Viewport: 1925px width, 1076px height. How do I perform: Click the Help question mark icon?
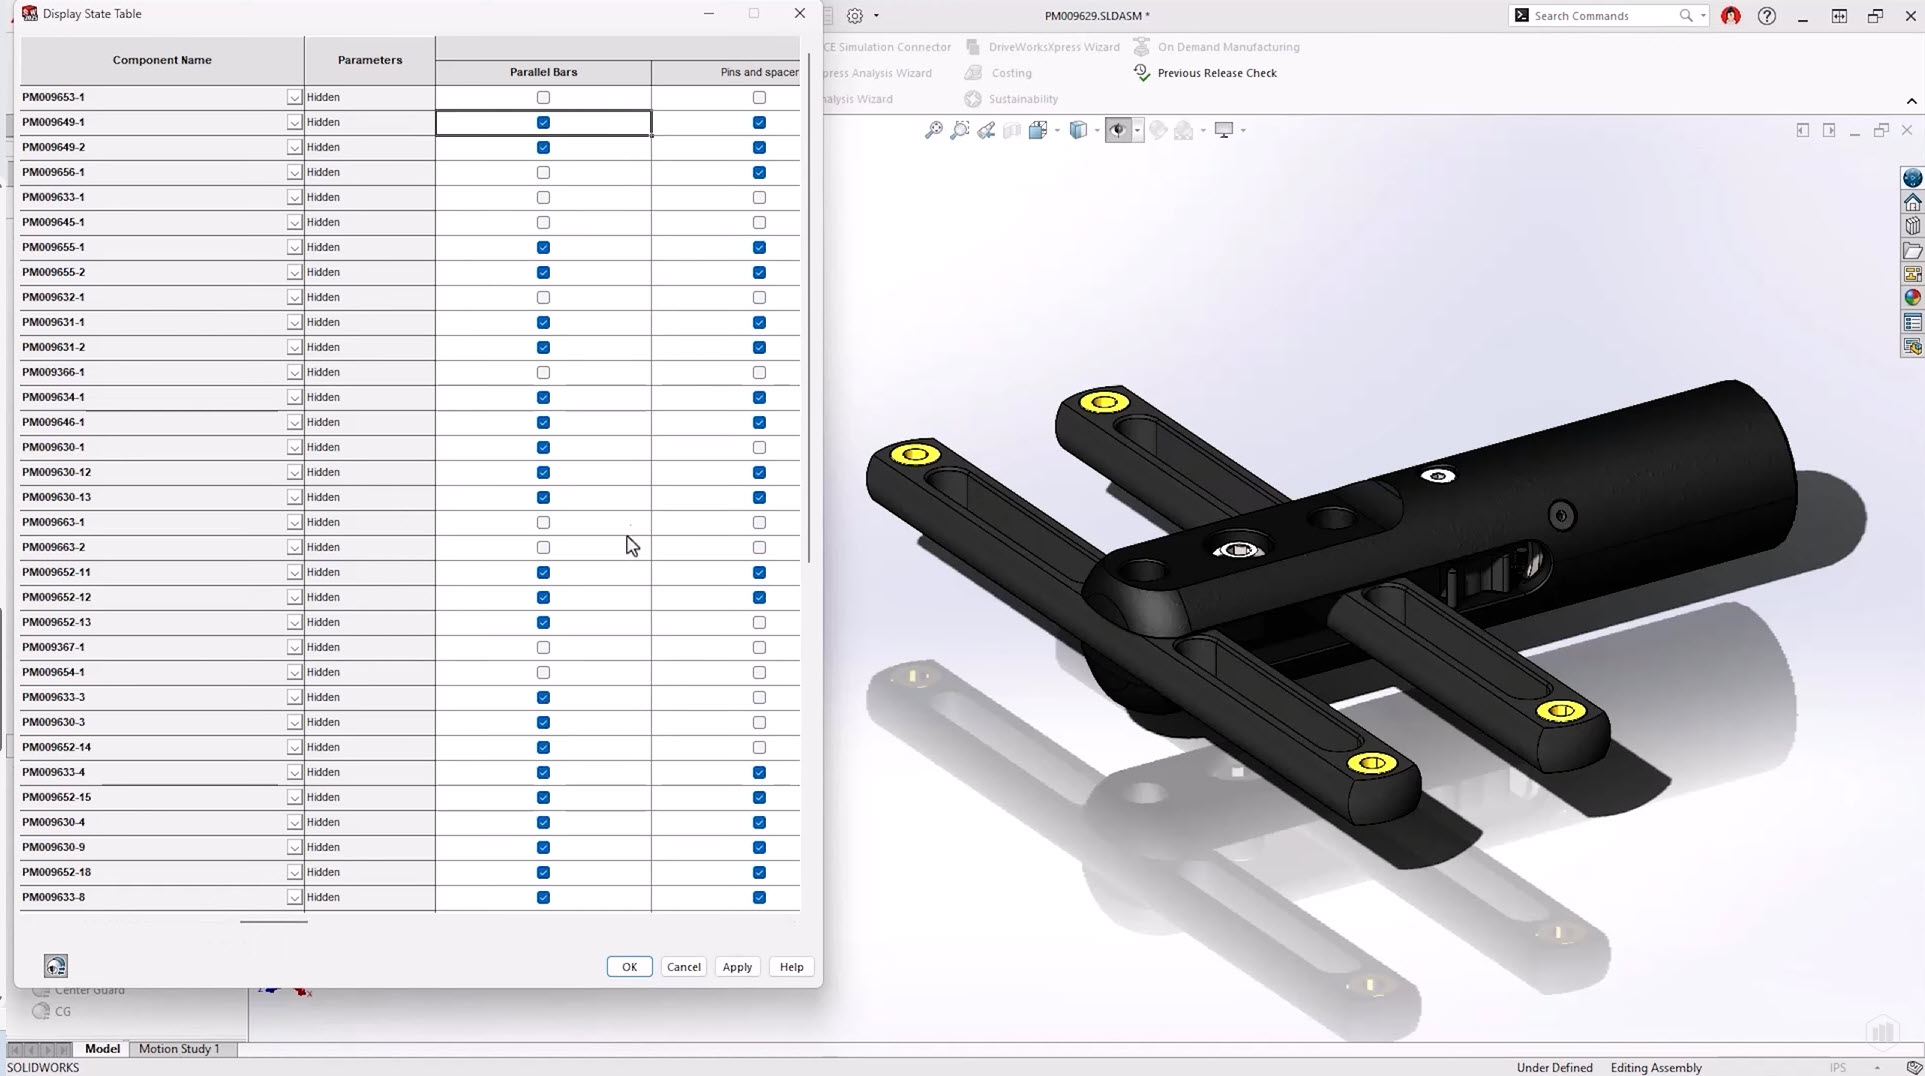click(x=1767, y=16)
